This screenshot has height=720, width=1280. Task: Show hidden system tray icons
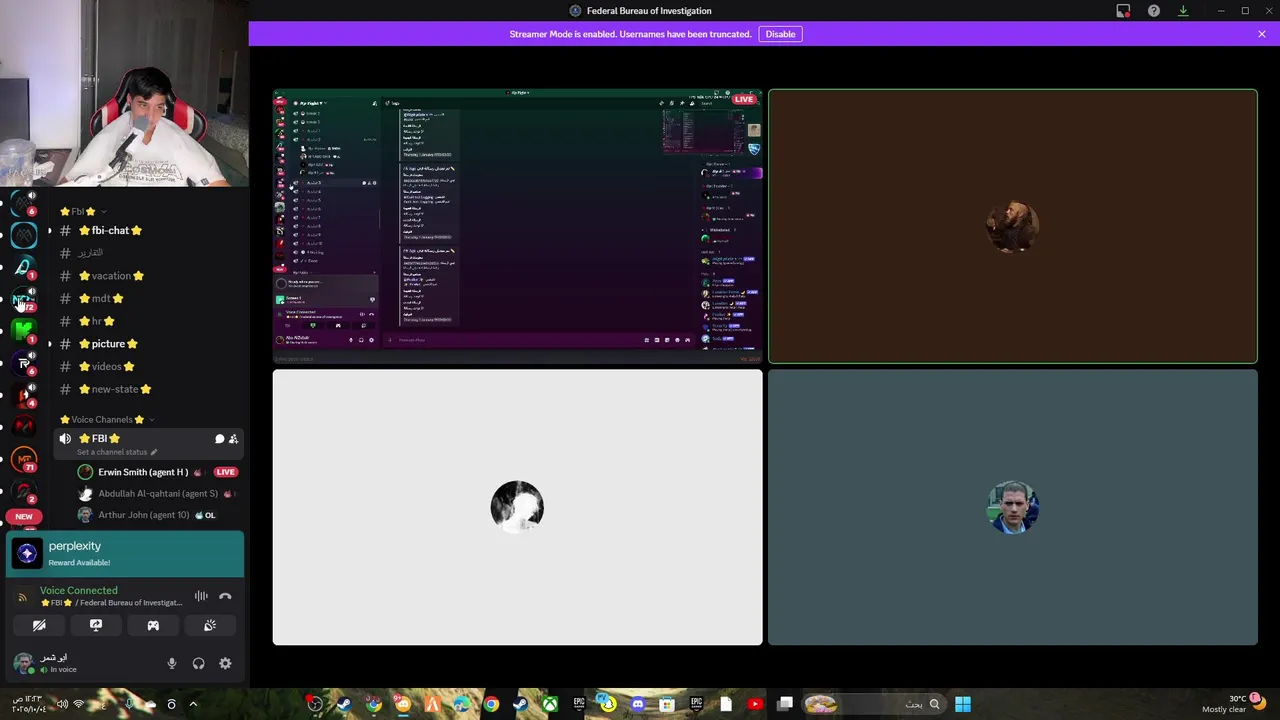click(193, 704)
